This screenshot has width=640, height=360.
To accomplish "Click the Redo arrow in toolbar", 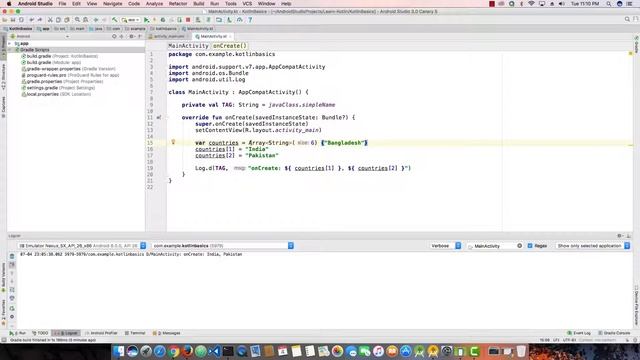I will click(40, 20).
